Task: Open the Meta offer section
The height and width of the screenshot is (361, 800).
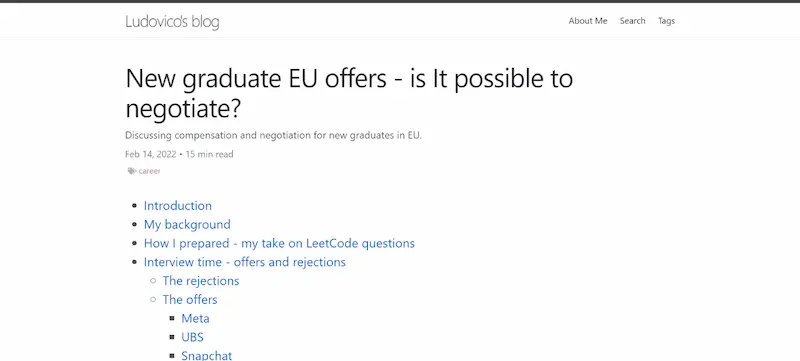Action: click(x=195, y=319)
